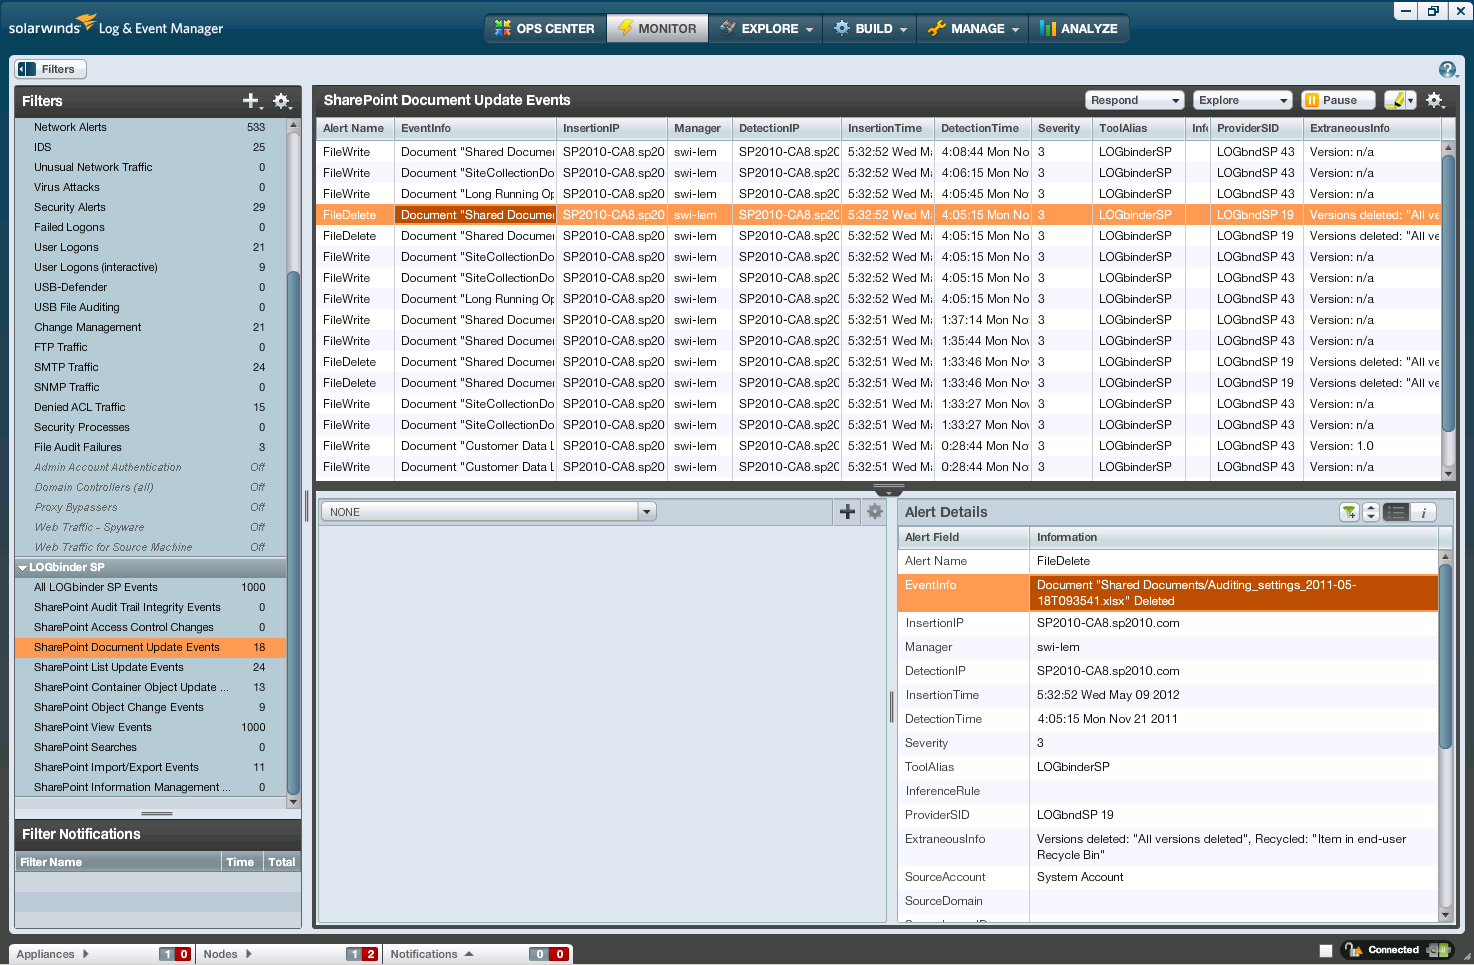Image resolution: width=1474 pixels, height=965 pixels.
Task: Click the green battery status icon
Action: click(1440, 950)
